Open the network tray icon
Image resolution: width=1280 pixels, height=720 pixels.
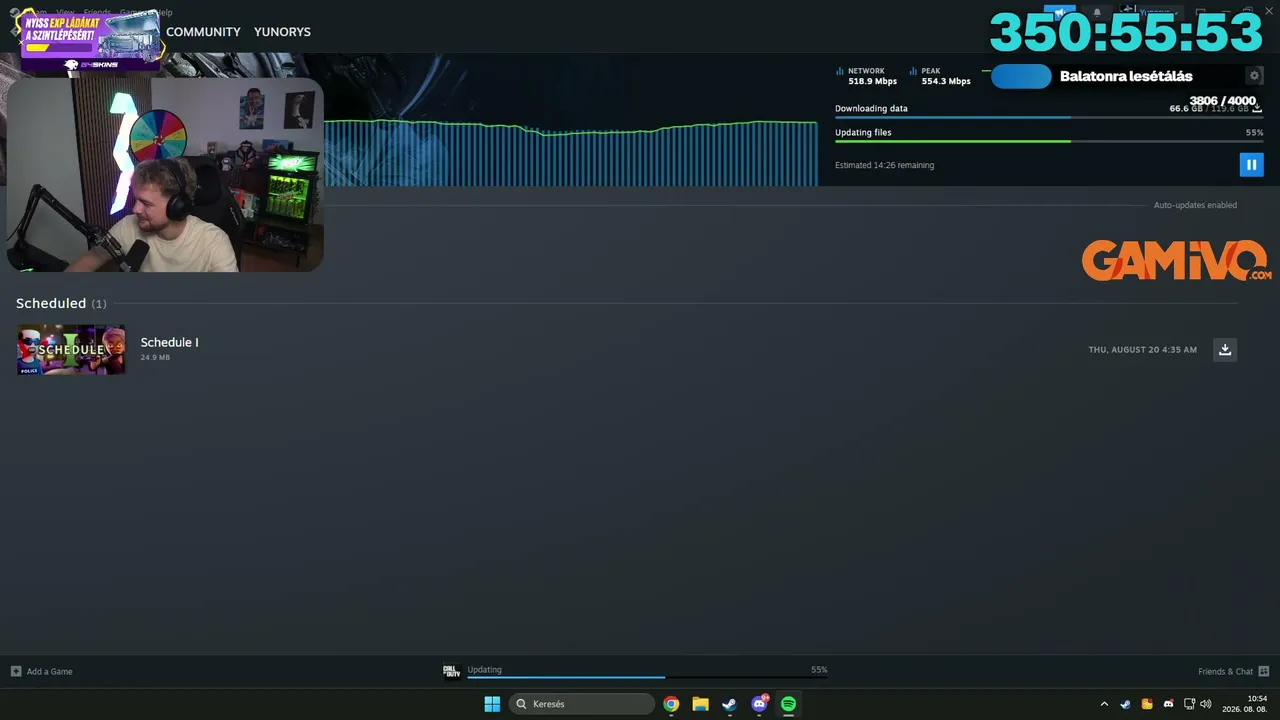click(x=1190, y=704)
